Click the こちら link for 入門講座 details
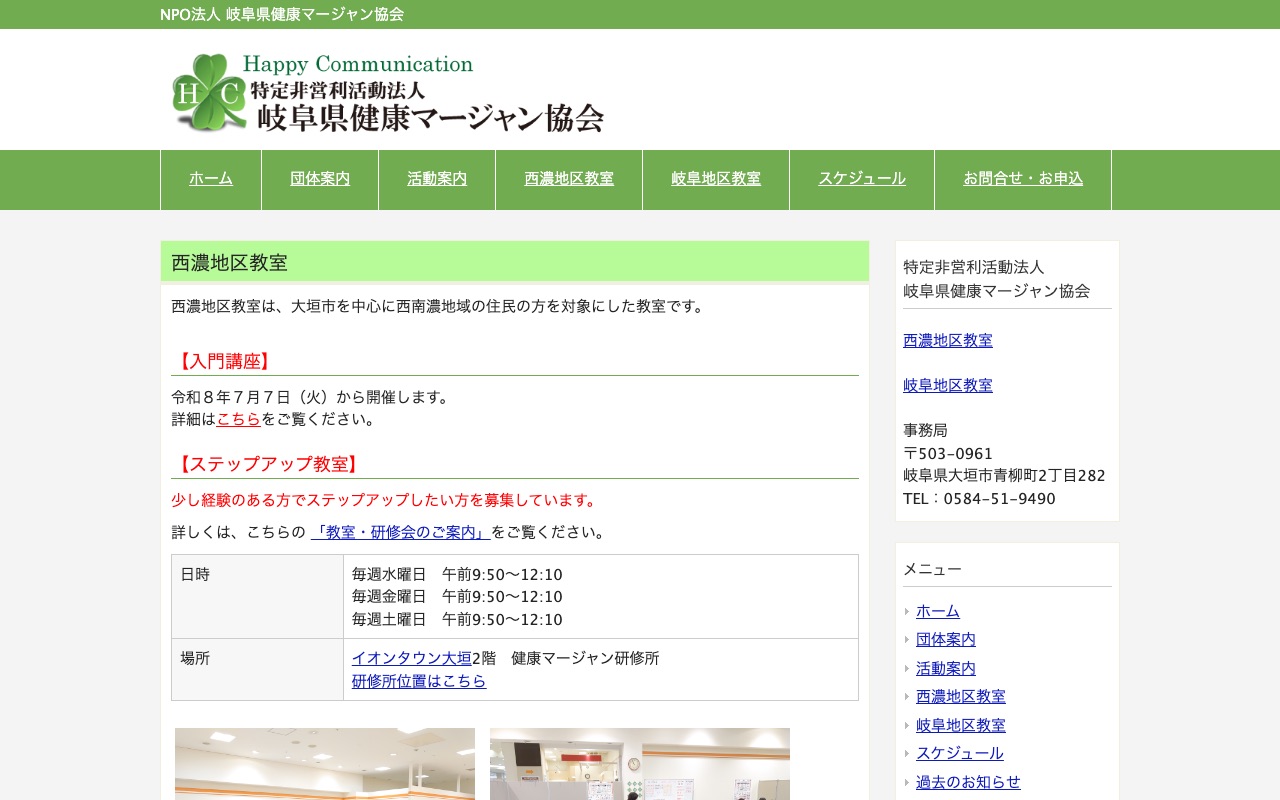The image size is (1280, 800). click(238, 419)
